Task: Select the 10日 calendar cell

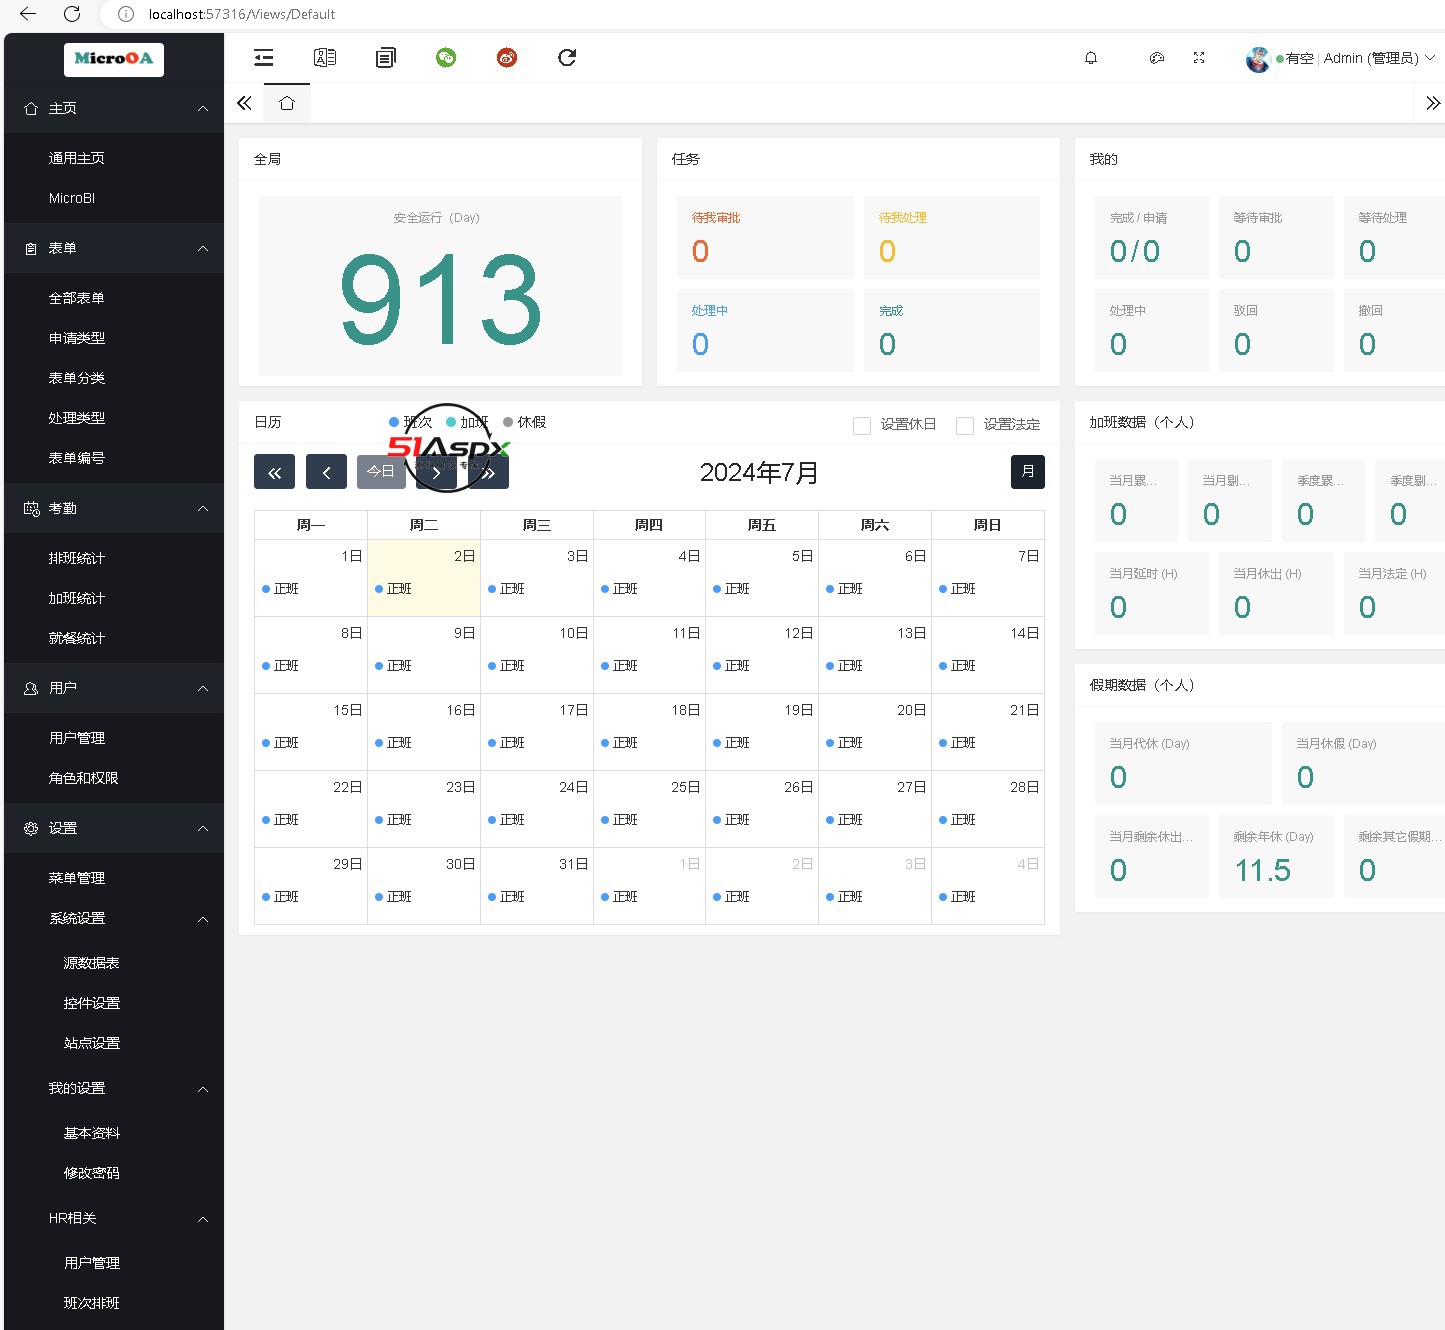Action: pos(537,655)
